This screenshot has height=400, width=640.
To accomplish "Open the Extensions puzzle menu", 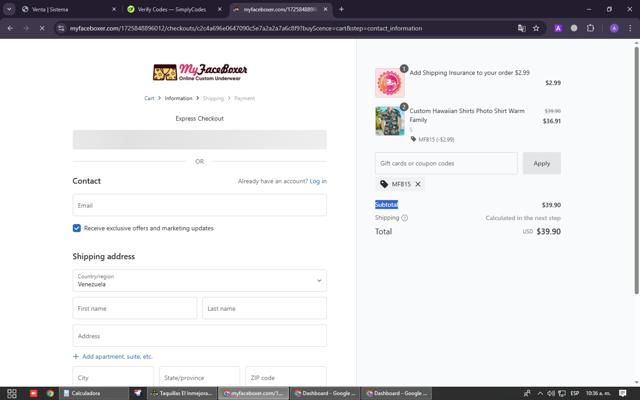I will pos(590,28).
